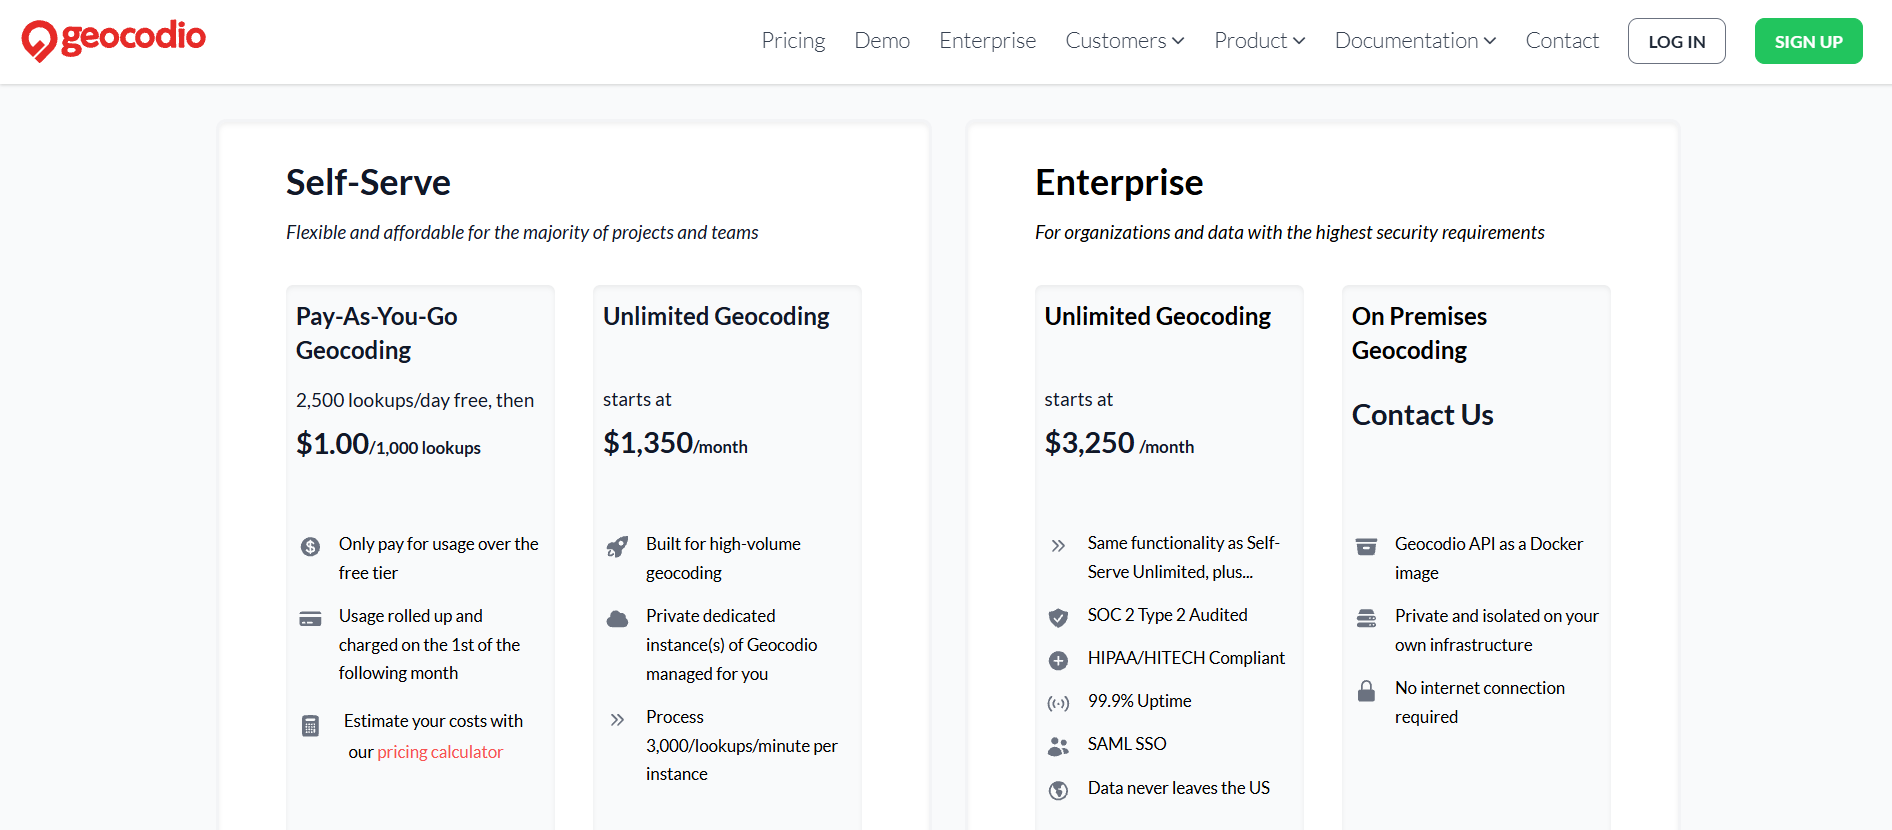Image resolution: width=1892 pixels, height=830 pixels.
Task: Go to the Enterprise nav link
Action: click(x=987, y=41)
